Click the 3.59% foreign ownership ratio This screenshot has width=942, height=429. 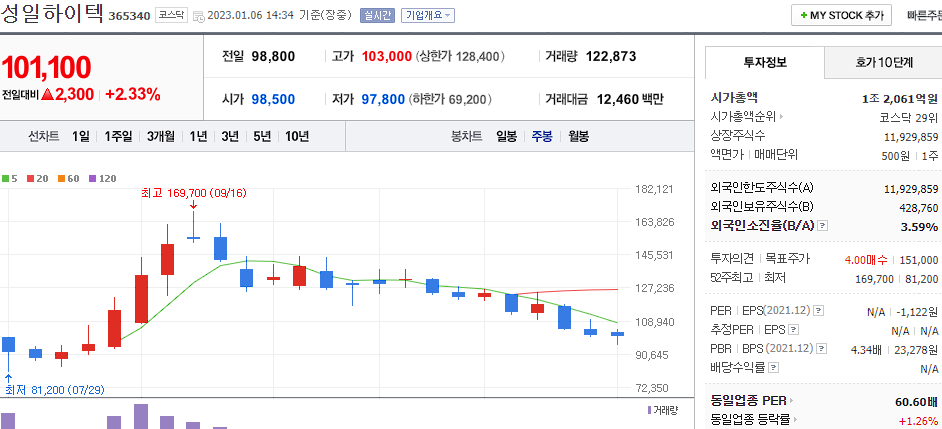[x=921, y=227]
